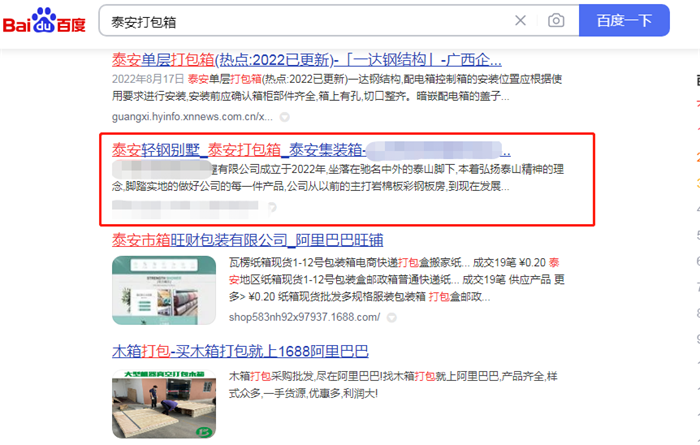Click the wooden crate packing thumbnail

[x=164, y=404]
